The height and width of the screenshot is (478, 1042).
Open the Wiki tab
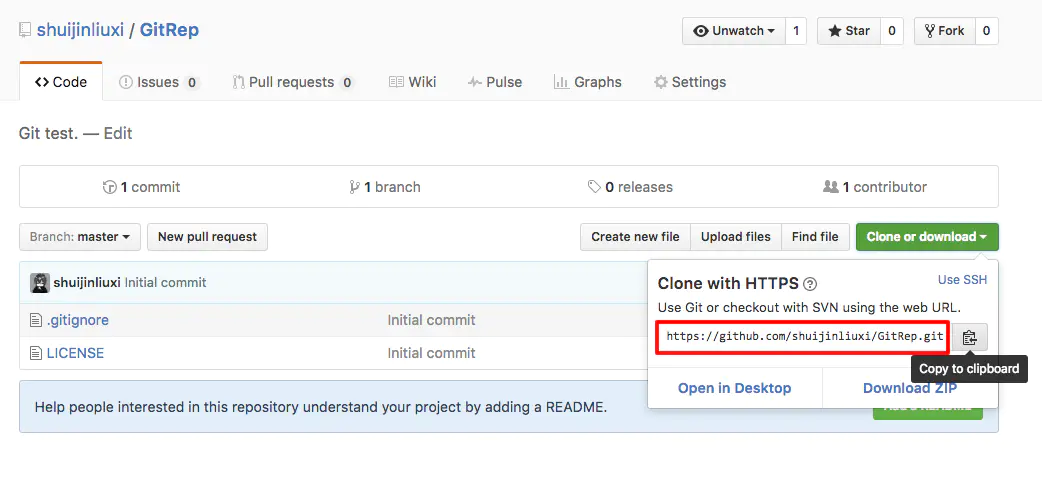pyautogui.click(x=413, y=82)
